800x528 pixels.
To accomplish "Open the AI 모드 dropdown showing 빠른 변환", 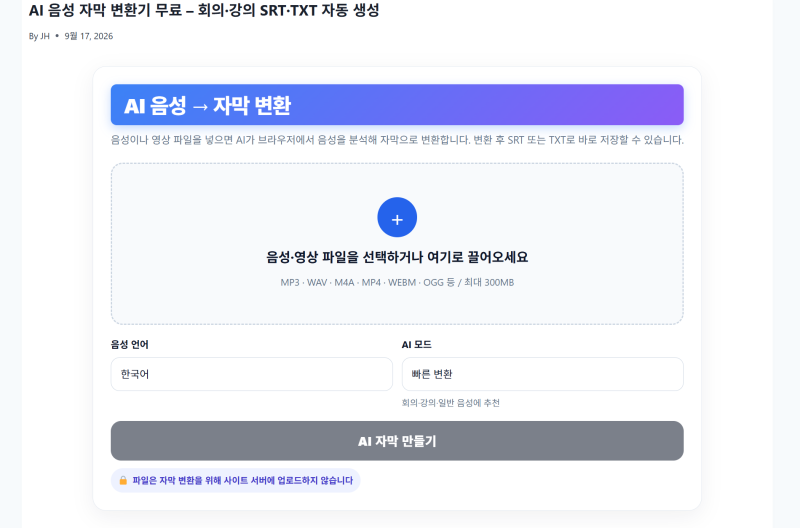I will coord(542,374).
